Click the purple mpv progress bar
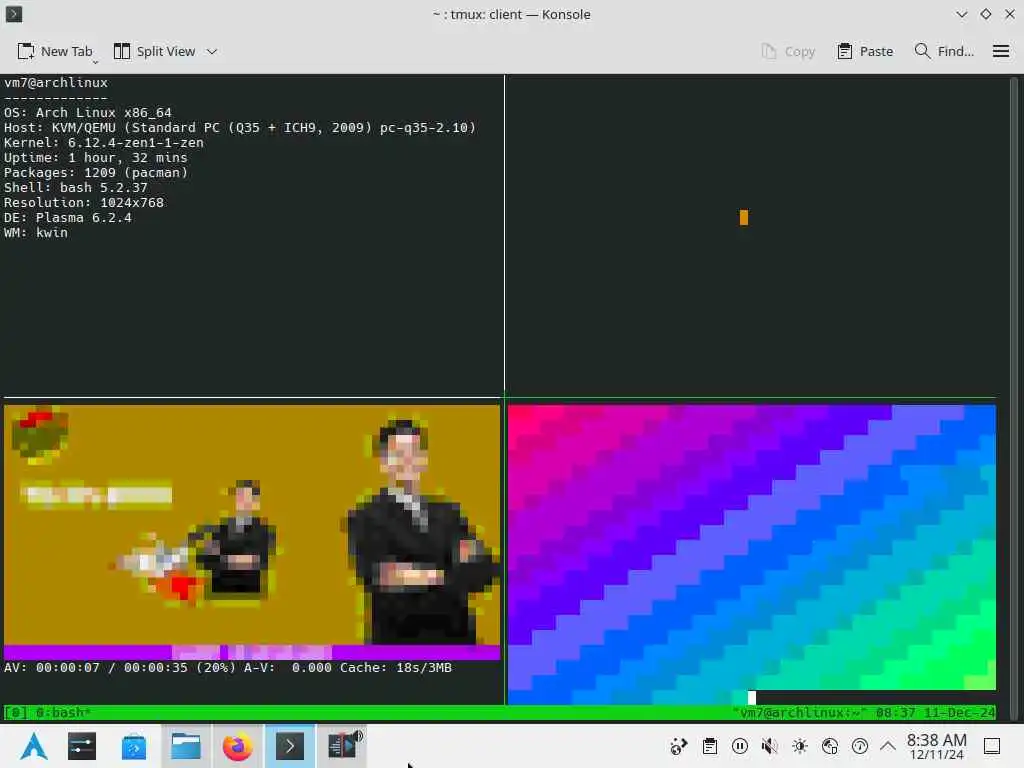This screenshot has width=1024, height=768. (x=252, y=652)
